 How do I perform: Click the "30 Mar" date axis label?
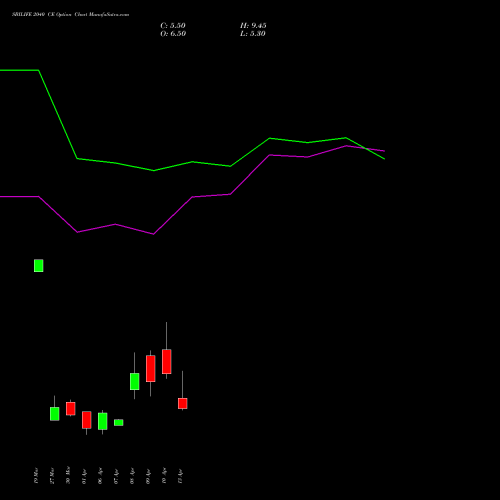click(x=68, y=475)
